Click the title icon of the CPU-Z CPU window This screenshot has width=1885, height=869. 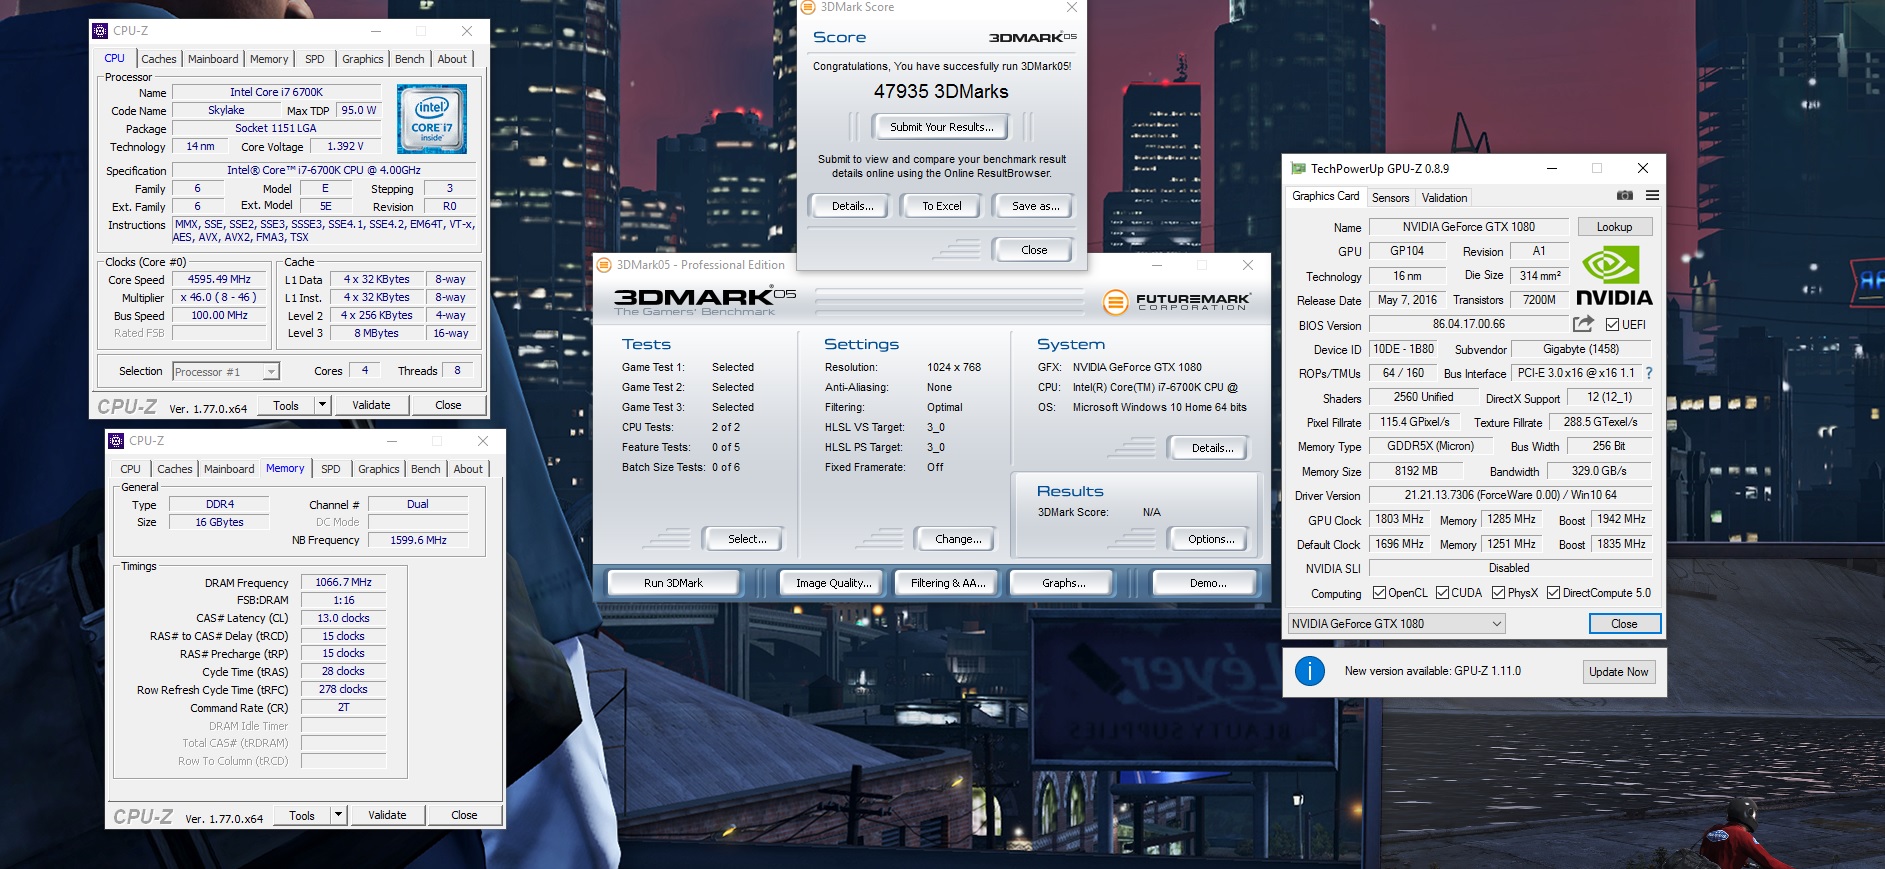coord(100,31)
